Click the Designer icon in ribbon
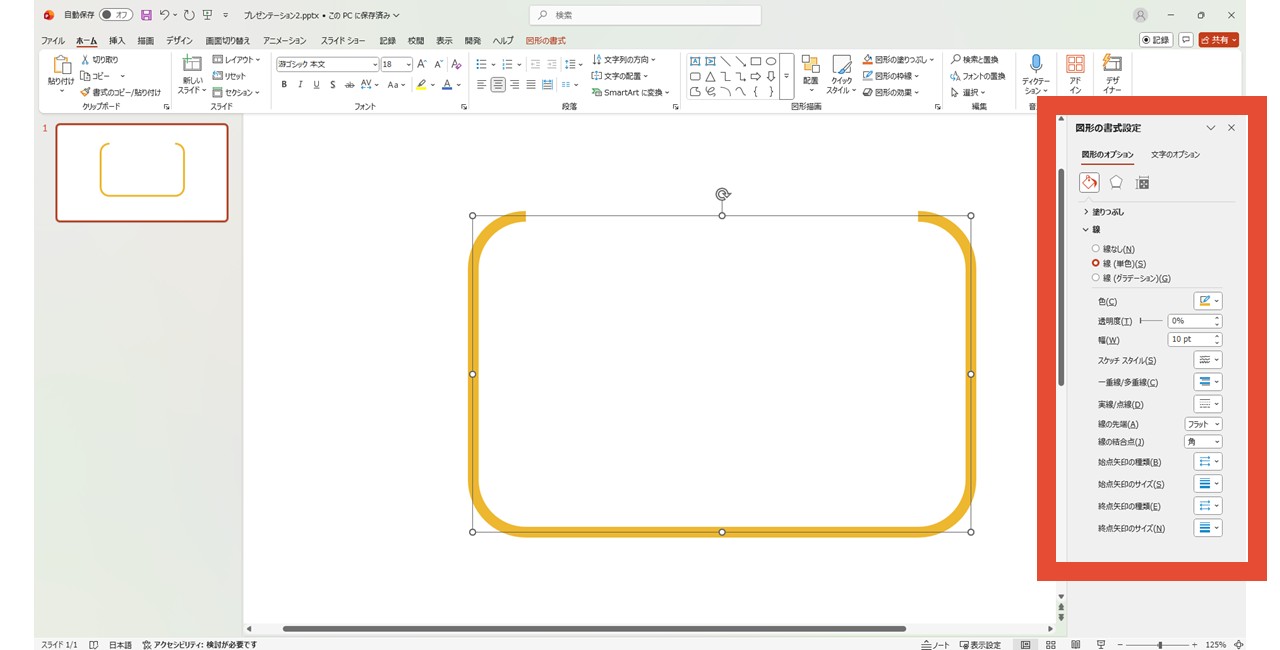1280x650 pixels. (x=1112, y=65)
